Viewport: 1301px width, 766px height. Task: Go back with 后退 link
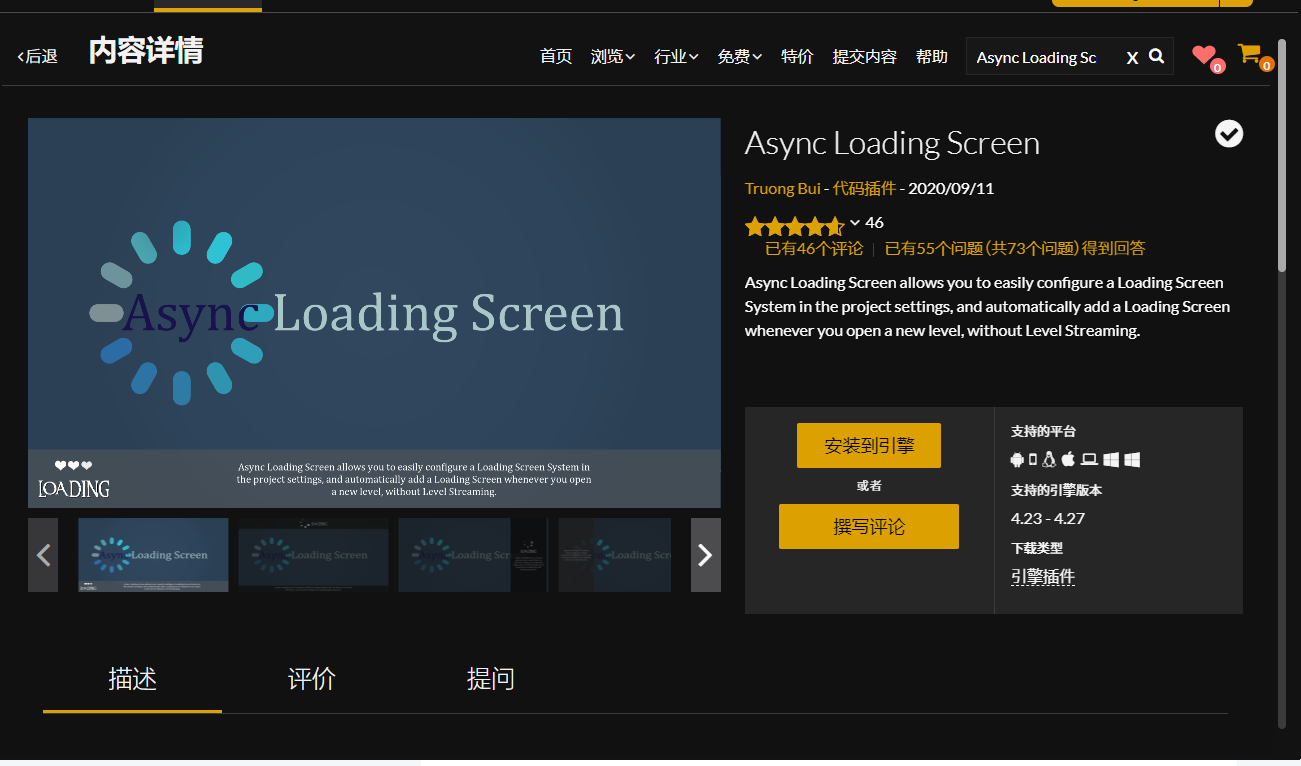(38, 57)
